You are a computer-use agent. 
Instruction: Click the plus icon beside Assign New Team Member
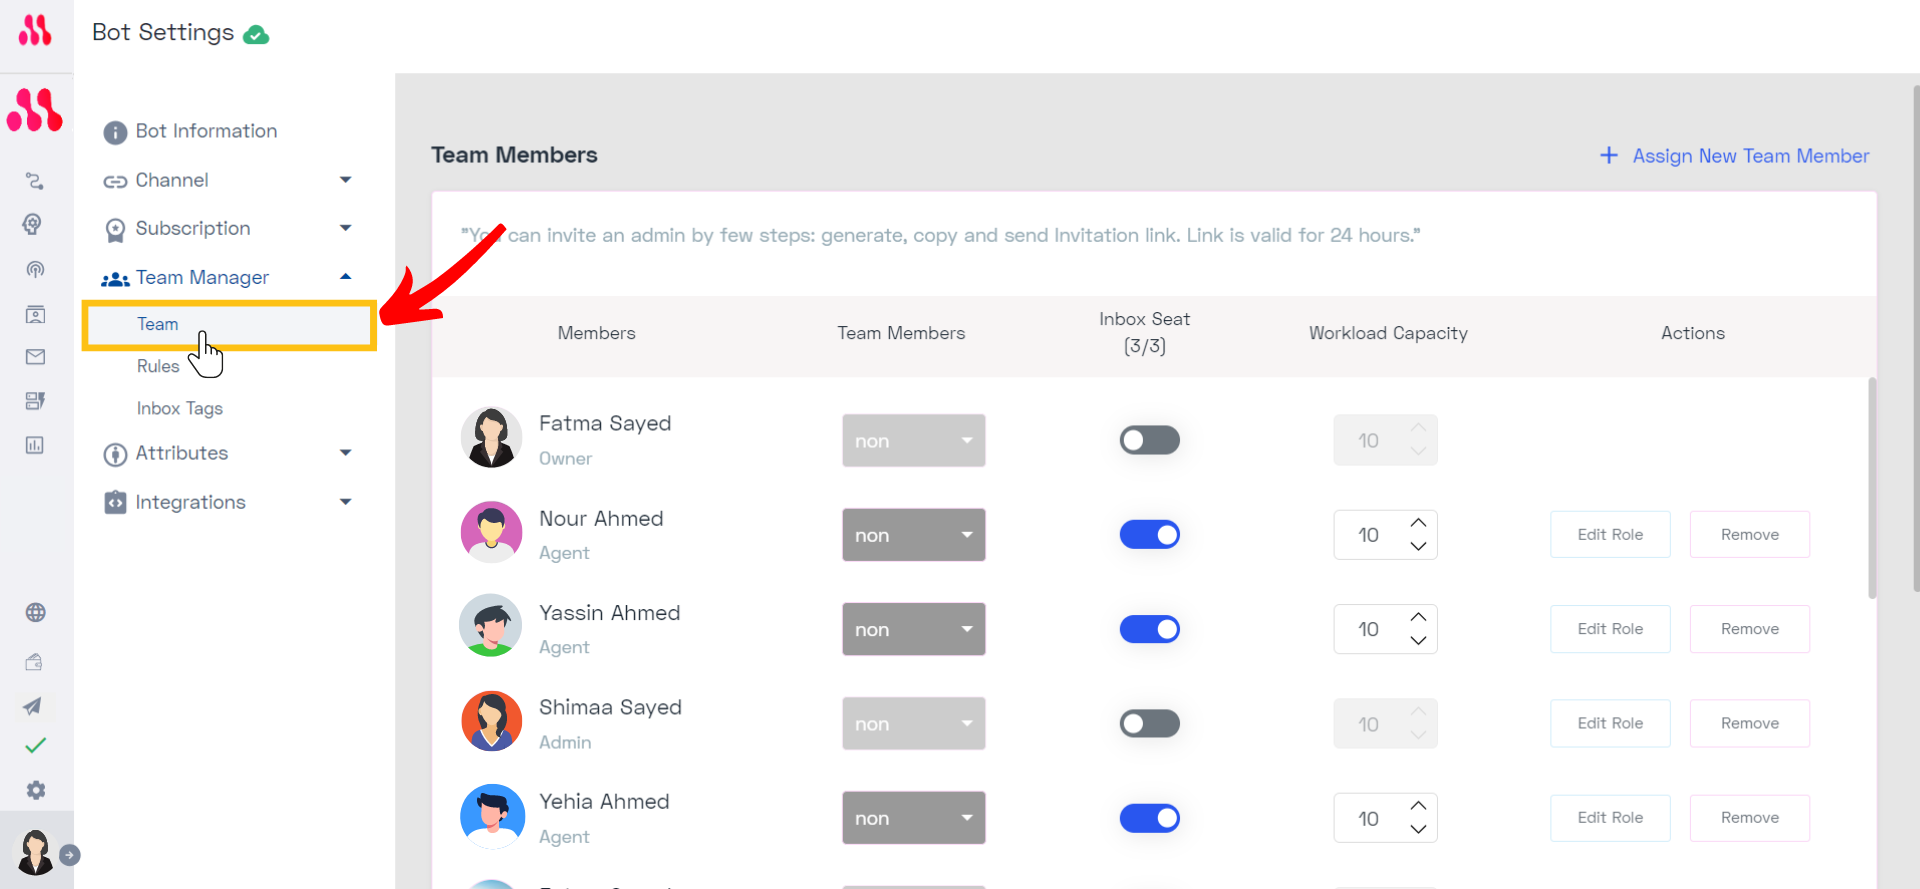pos(1609,155)
